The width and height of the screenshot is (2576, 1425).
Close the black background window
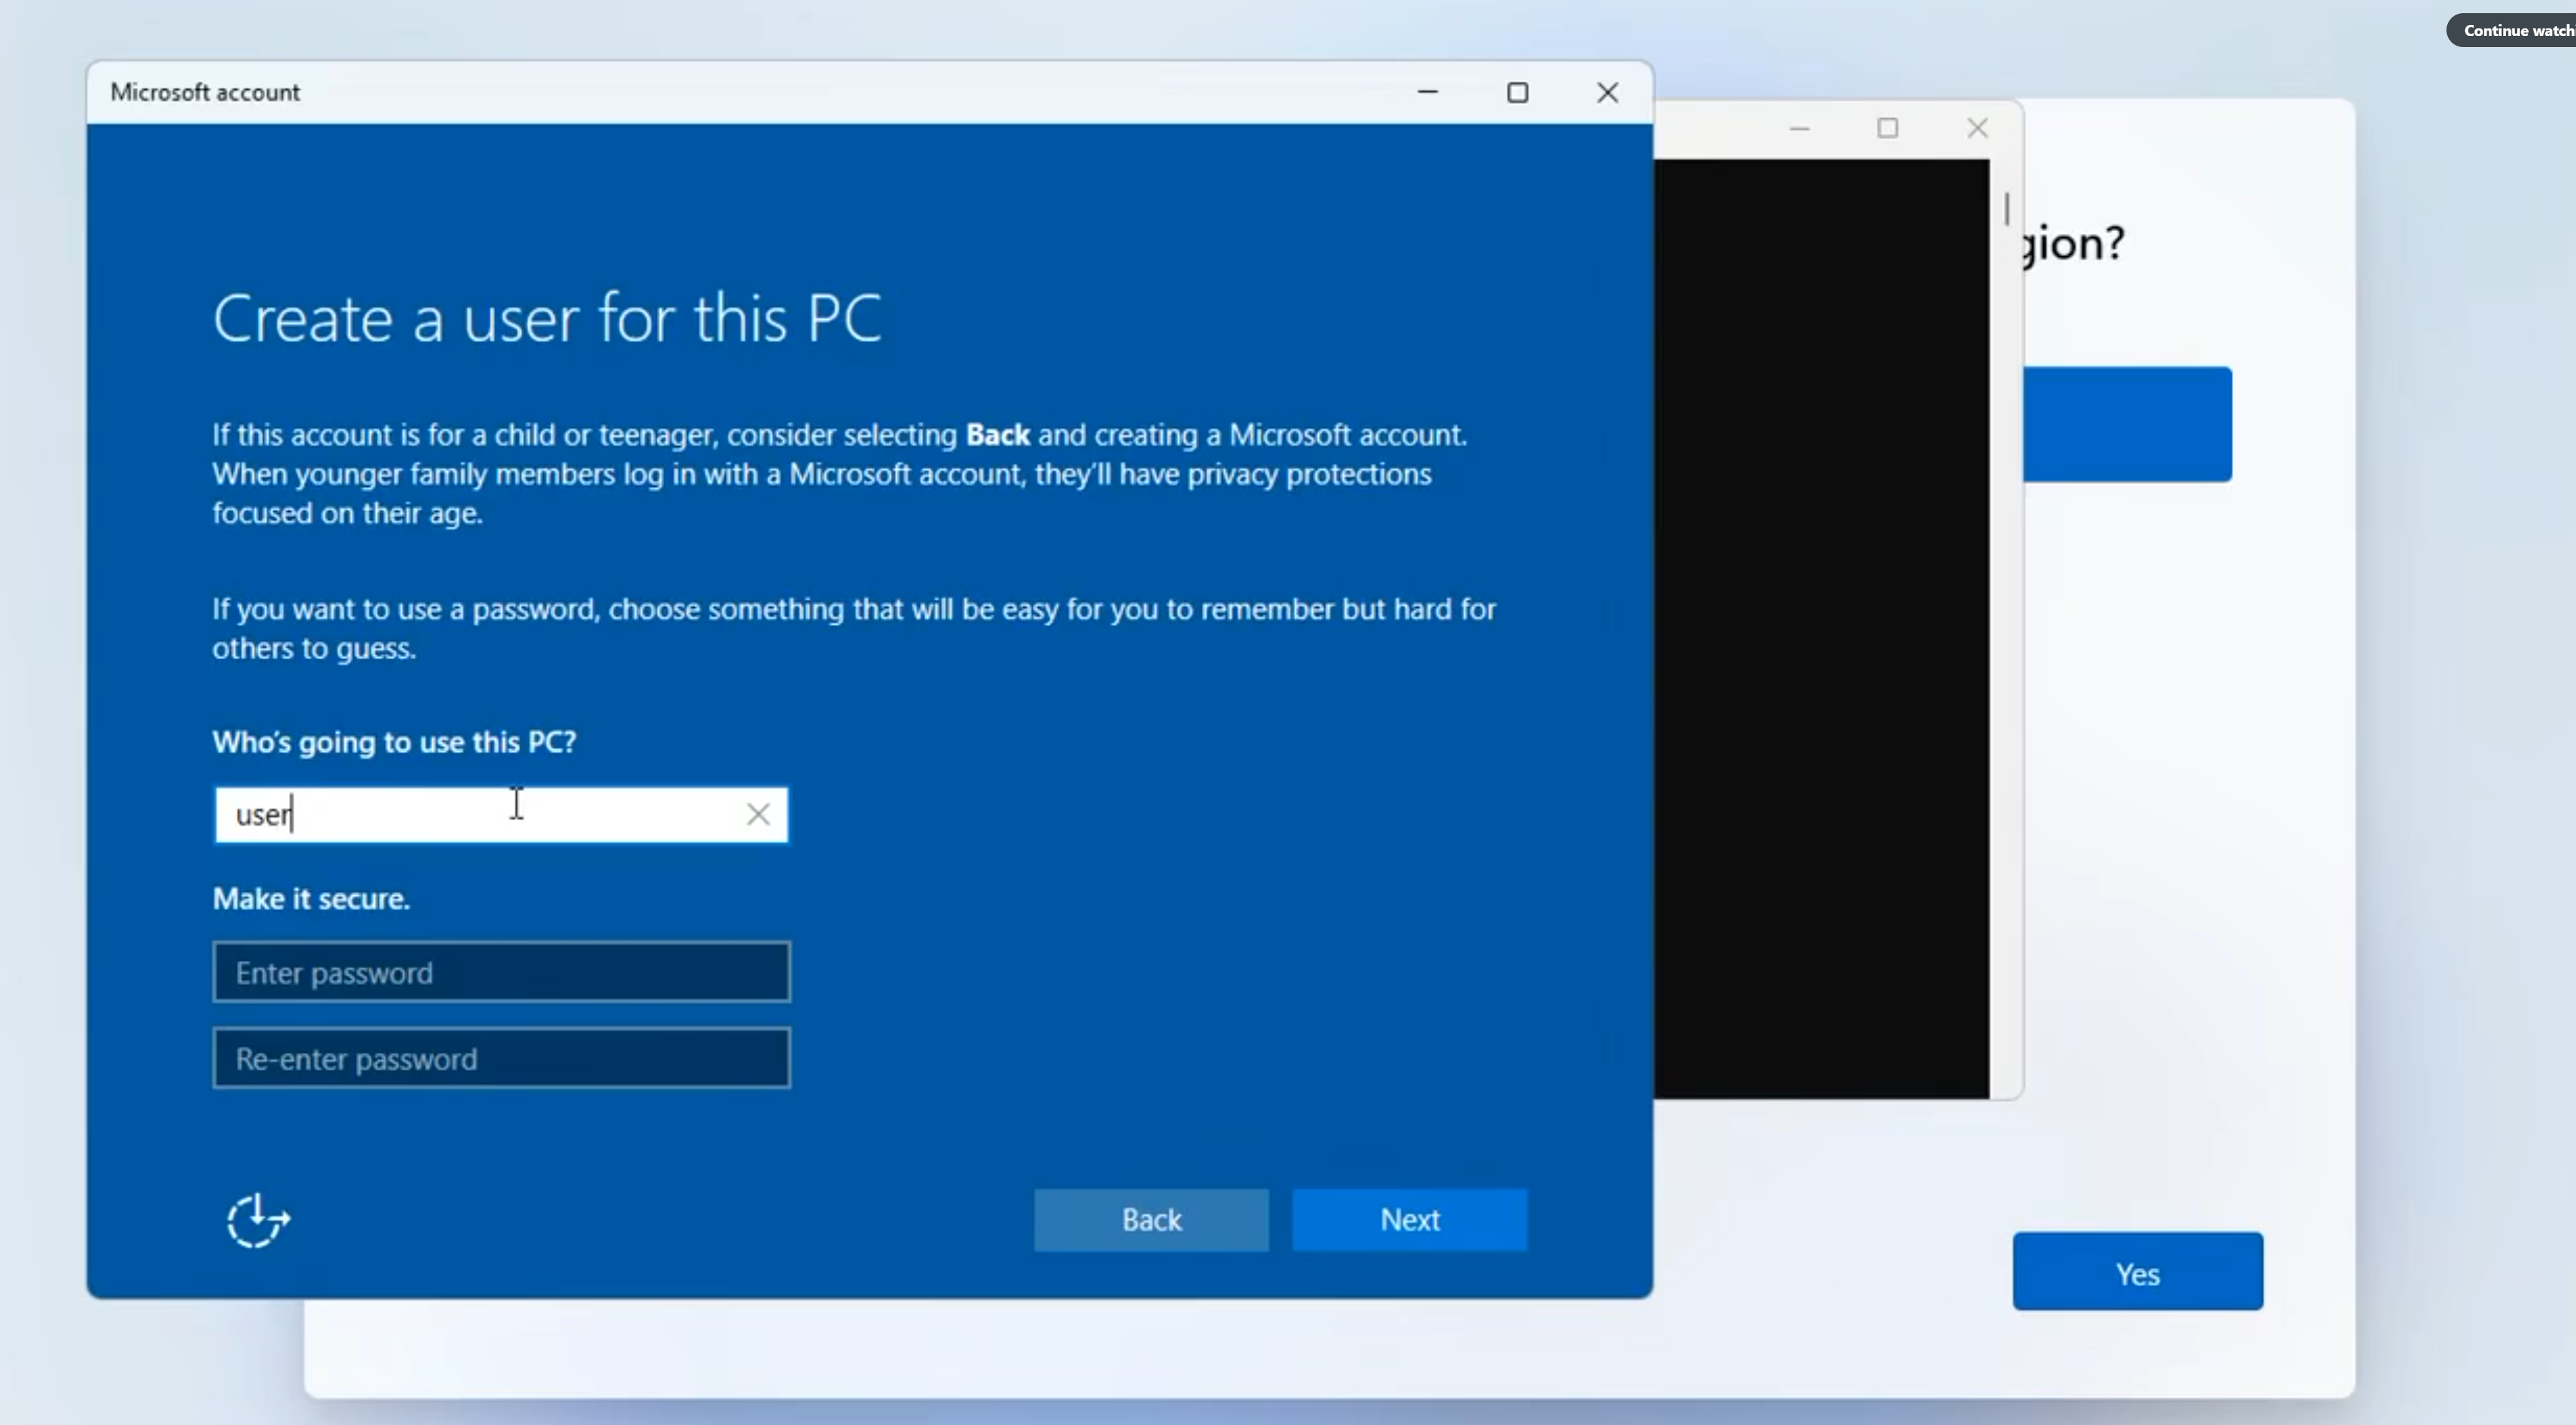[1977, 128]
